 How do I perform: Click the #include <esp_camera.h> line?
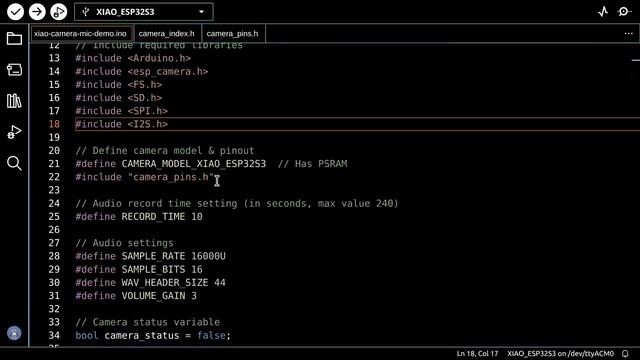click(142, 71)
